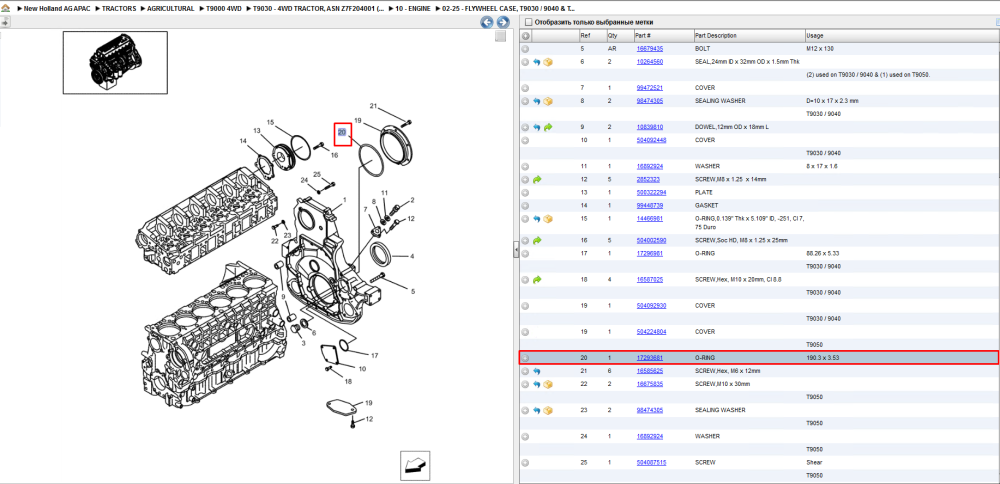Toggle the selection circle for row 25 SCREW
Viewport: 1000px width, 484px height.
tap(526, 462)
